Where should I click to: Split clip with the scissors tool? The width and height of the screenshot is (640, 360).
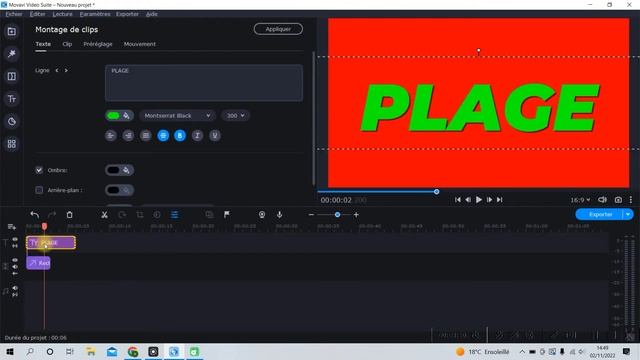click(104, 215)
